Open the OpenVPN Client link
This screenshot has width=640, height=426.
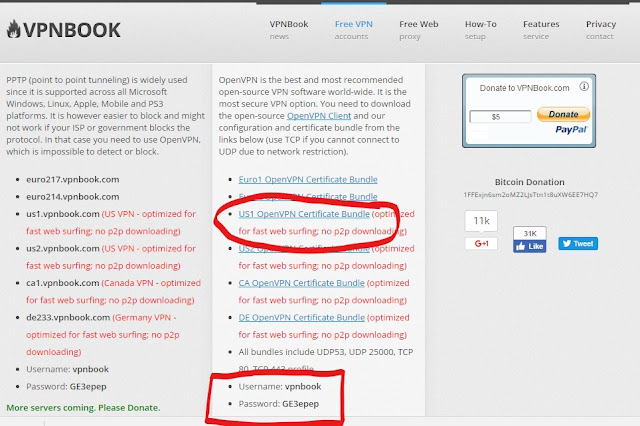[319, 116]
